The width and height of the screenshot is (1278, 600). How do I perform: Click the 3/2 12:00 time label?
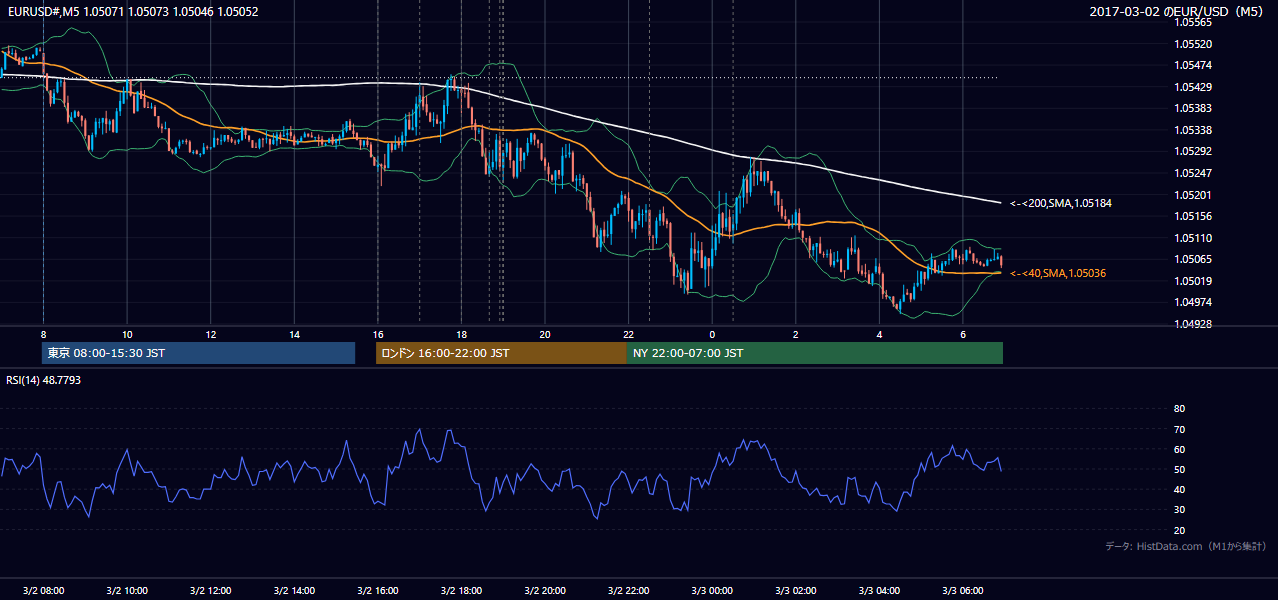coord(210,590)
